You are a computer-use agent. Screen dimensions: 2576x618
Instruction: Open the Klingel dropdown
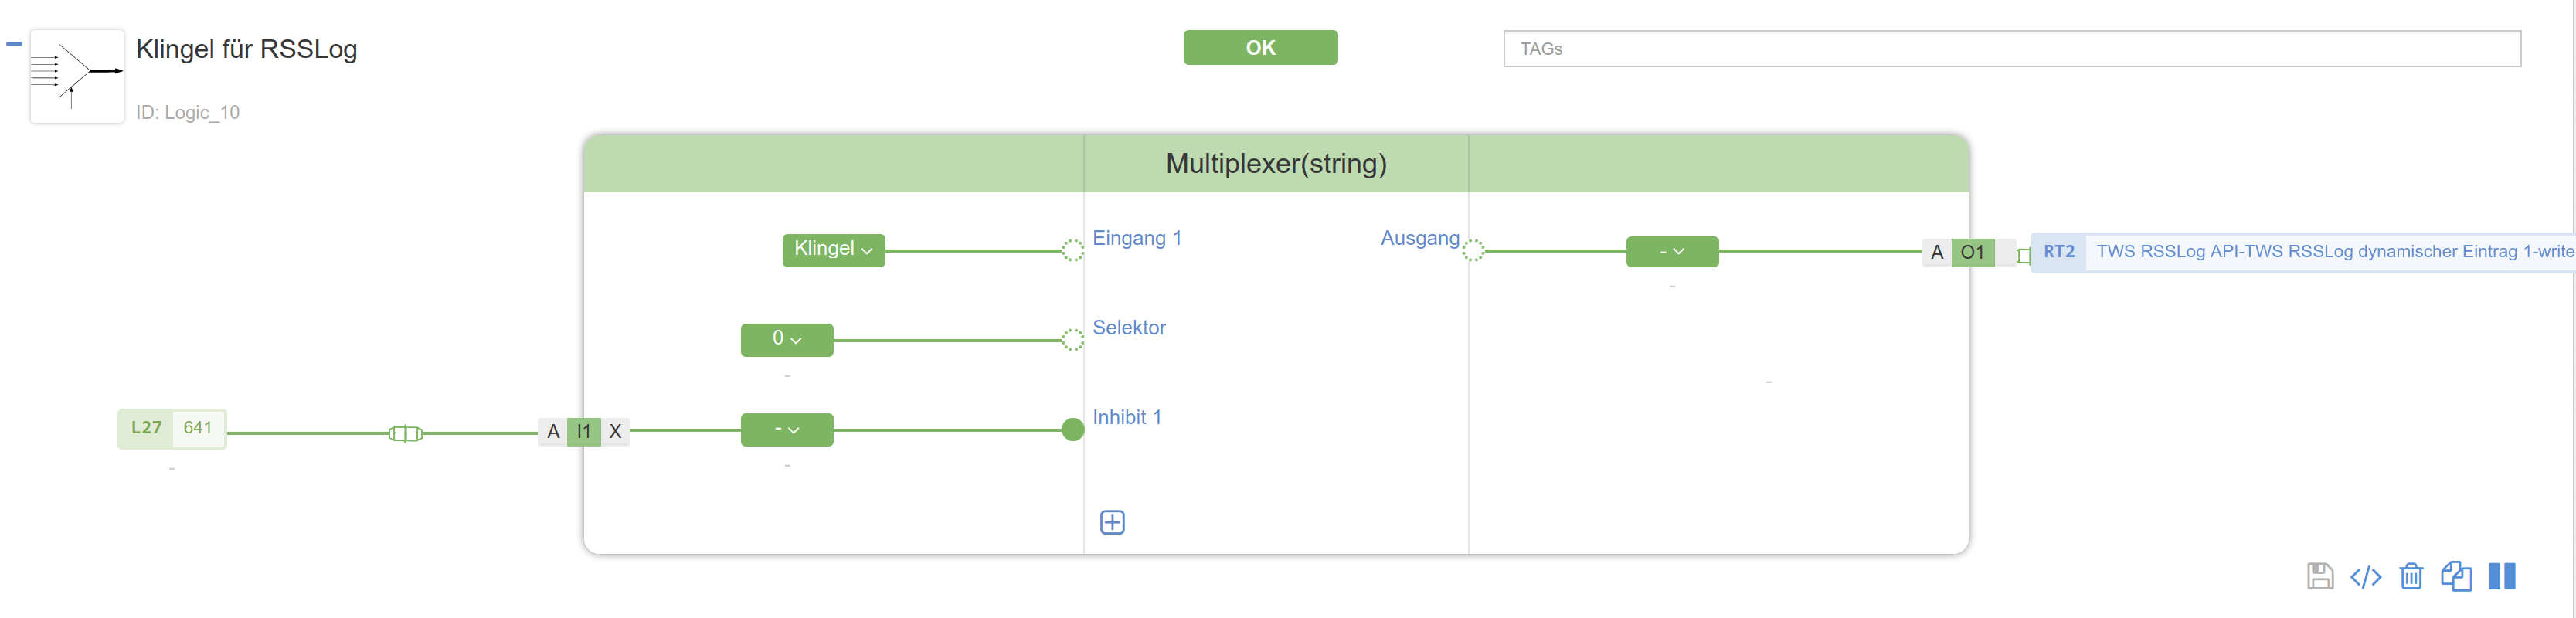pyautogui.click(x=833, y=250)
